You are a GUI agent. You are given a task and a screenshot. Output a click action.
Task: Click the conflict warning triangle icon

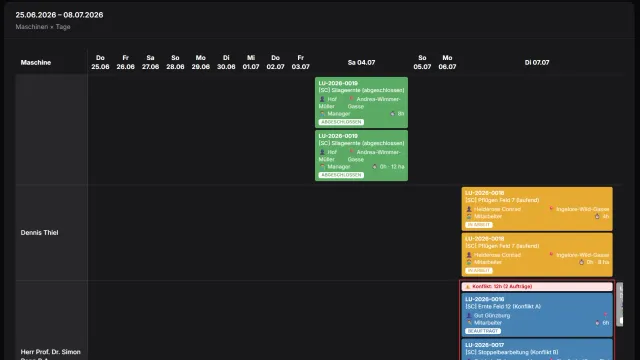[x=468, y=287]
